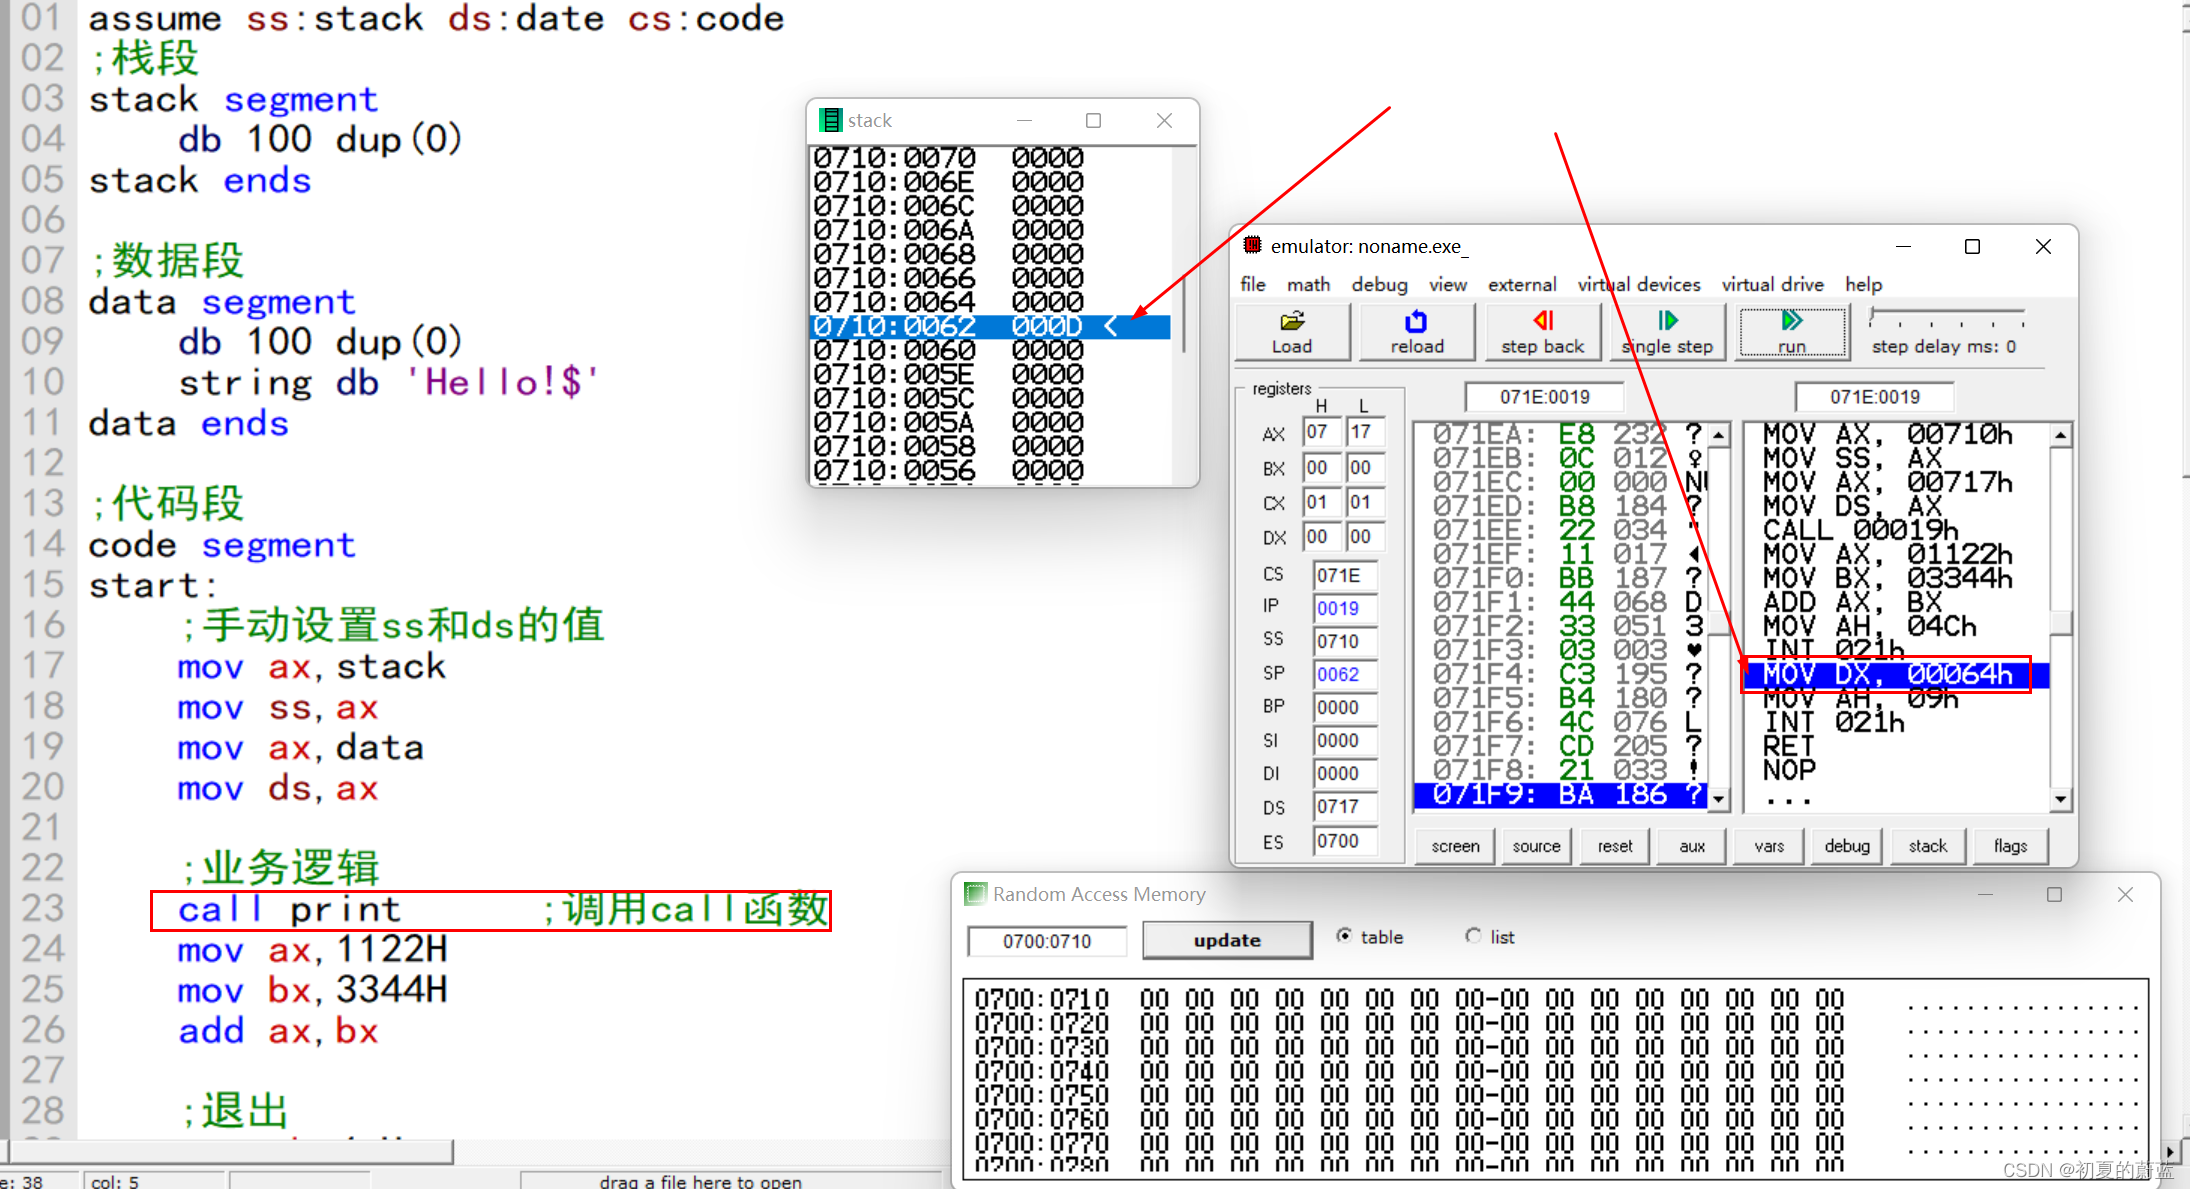Select the table radio button
The image size is (2190, 1189).
click(x=1345, y=936)
